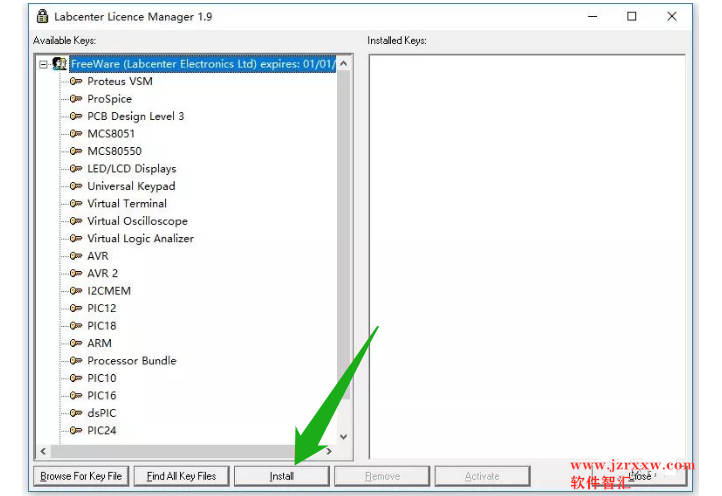Viewport: 722px width, 496px height.
Task: Click the key icon beside ARM
Action: tap(76, 344)
